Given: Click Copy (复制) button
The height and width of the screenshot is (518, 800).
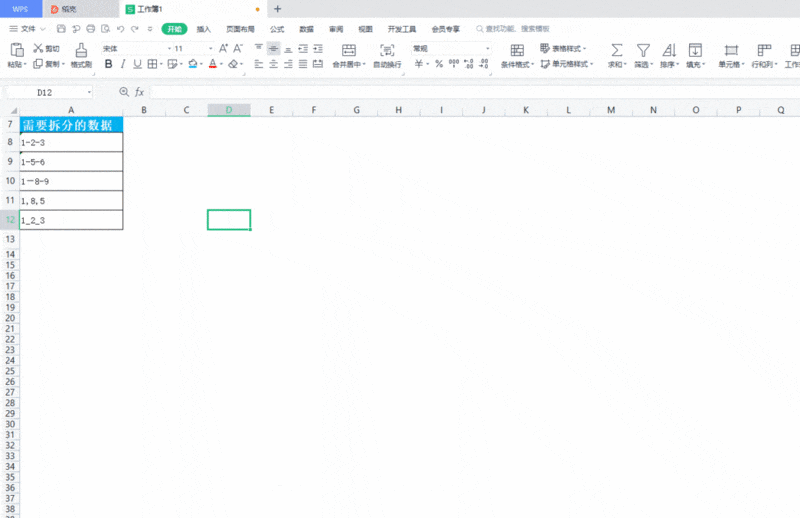Looking at the screenshot, I should [49, 64].
